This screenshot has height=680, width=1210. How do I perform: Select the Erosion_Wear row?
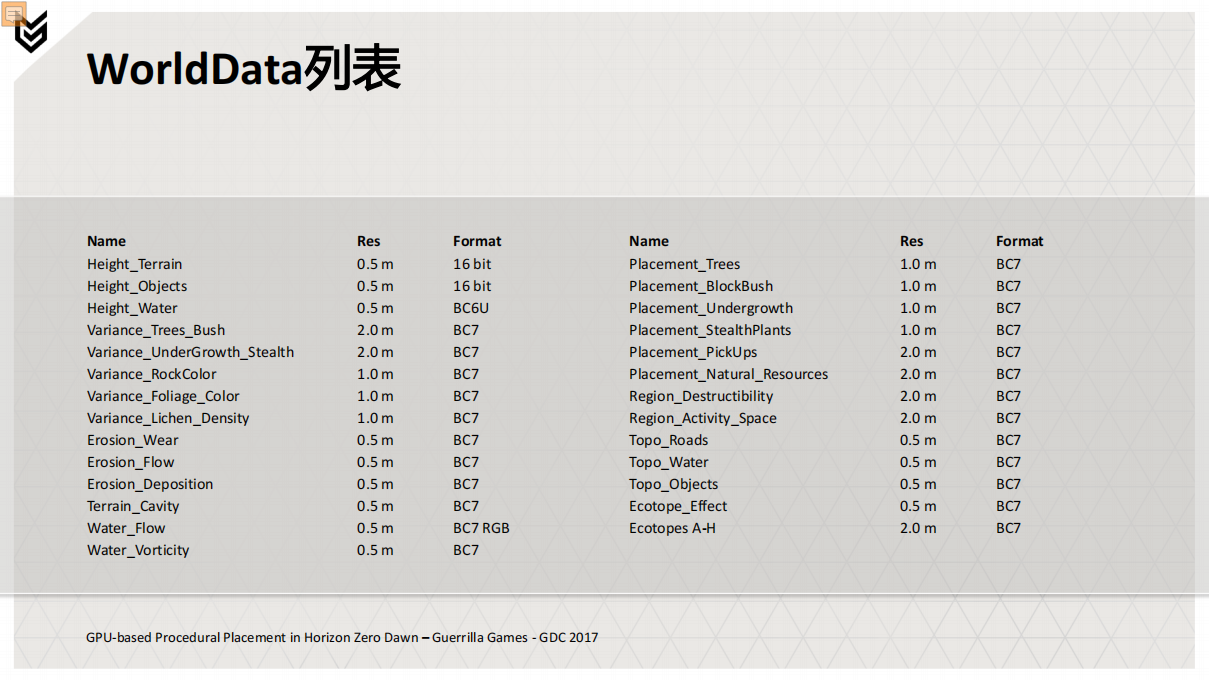[132, 440]
